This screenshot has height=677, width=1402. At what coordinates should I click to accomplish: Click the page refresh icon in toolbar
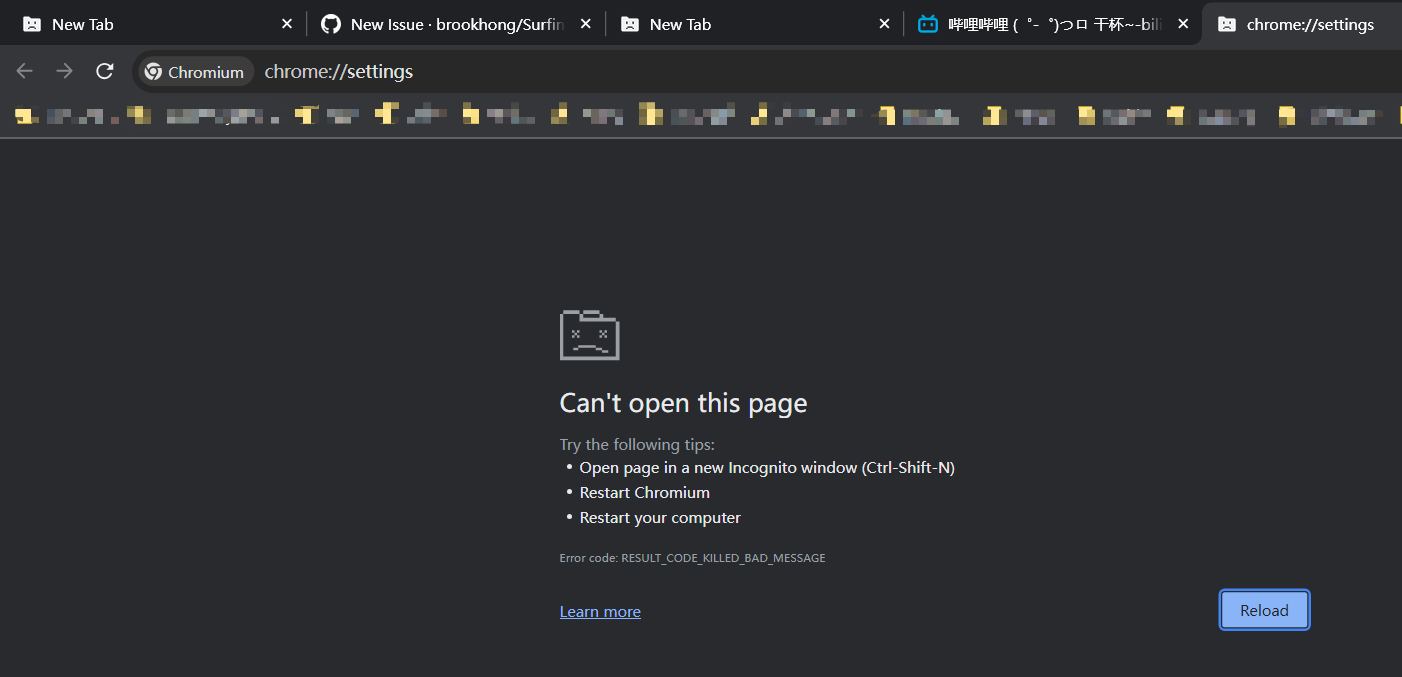pyautogui.click(x=104, y=71)
